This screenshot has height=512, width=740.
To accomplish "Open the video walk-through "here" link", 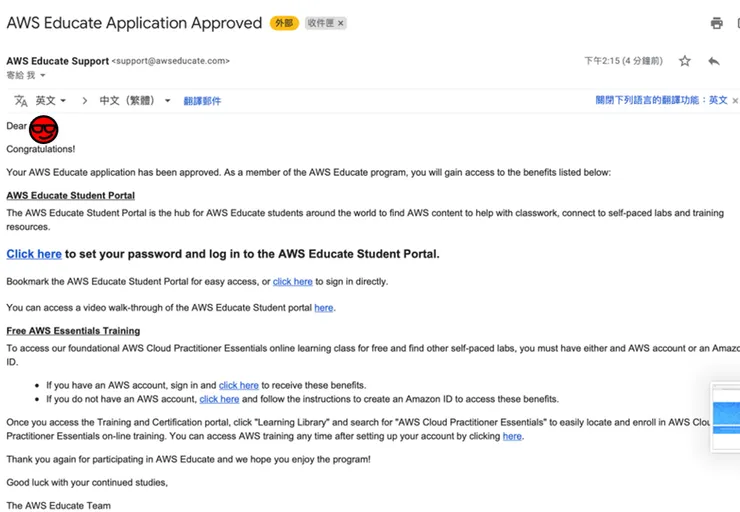I will 324,308.
